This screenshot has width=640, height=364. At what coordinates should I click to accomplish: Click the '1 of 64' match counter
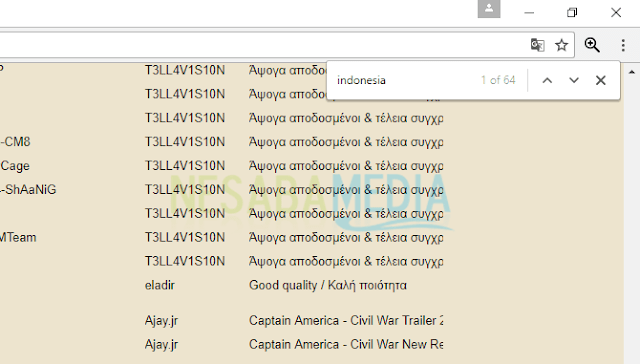pyautogui.click(x=498, y=80)
